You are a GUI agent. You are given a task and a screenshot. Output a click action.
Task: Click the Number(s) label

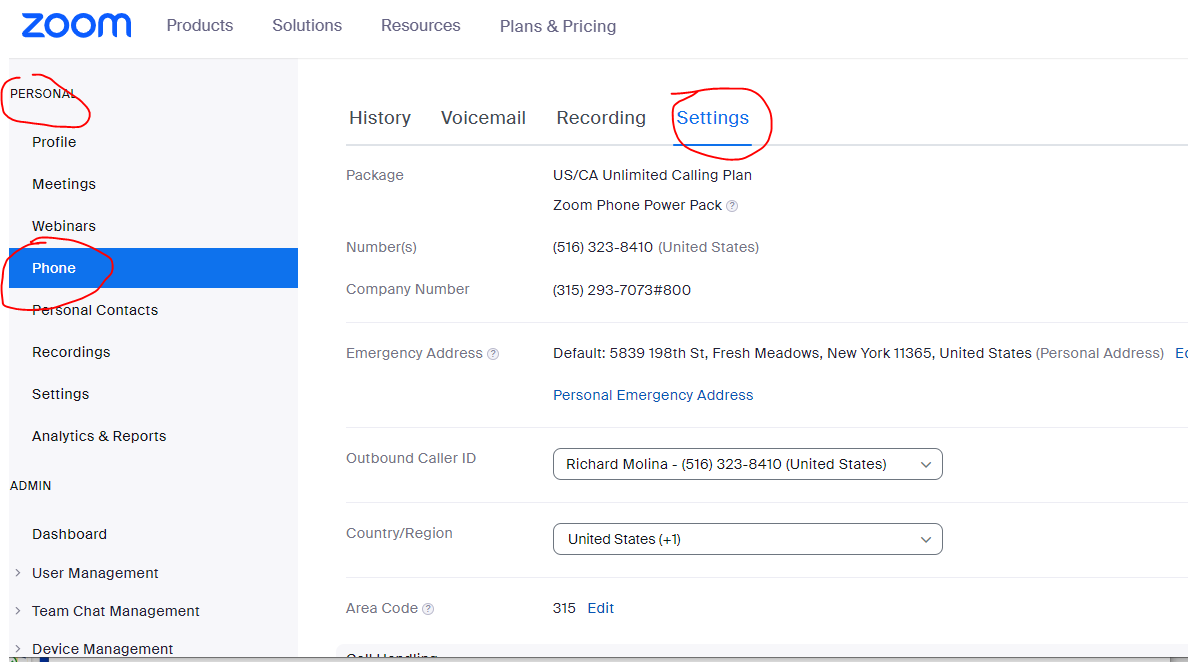click(x=381, y=248)
